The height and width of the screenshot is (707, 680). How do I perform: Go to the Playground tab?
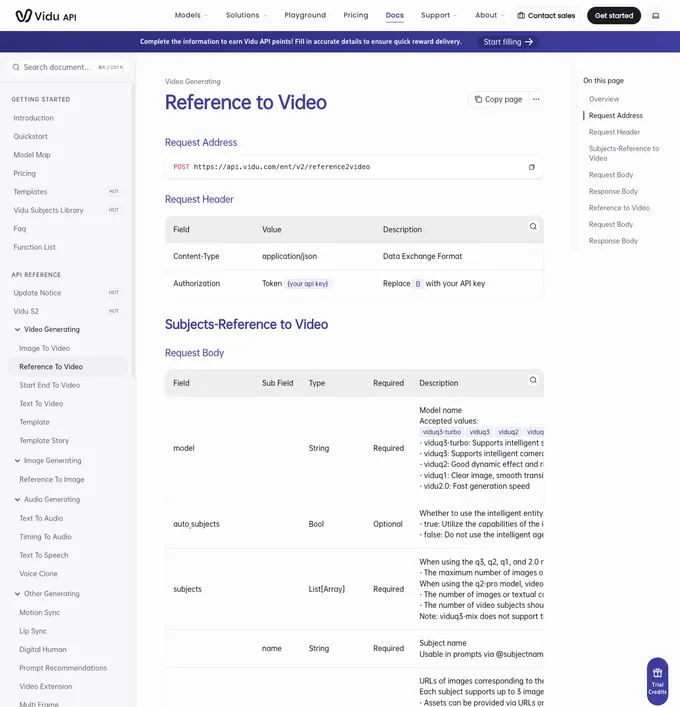305,15
